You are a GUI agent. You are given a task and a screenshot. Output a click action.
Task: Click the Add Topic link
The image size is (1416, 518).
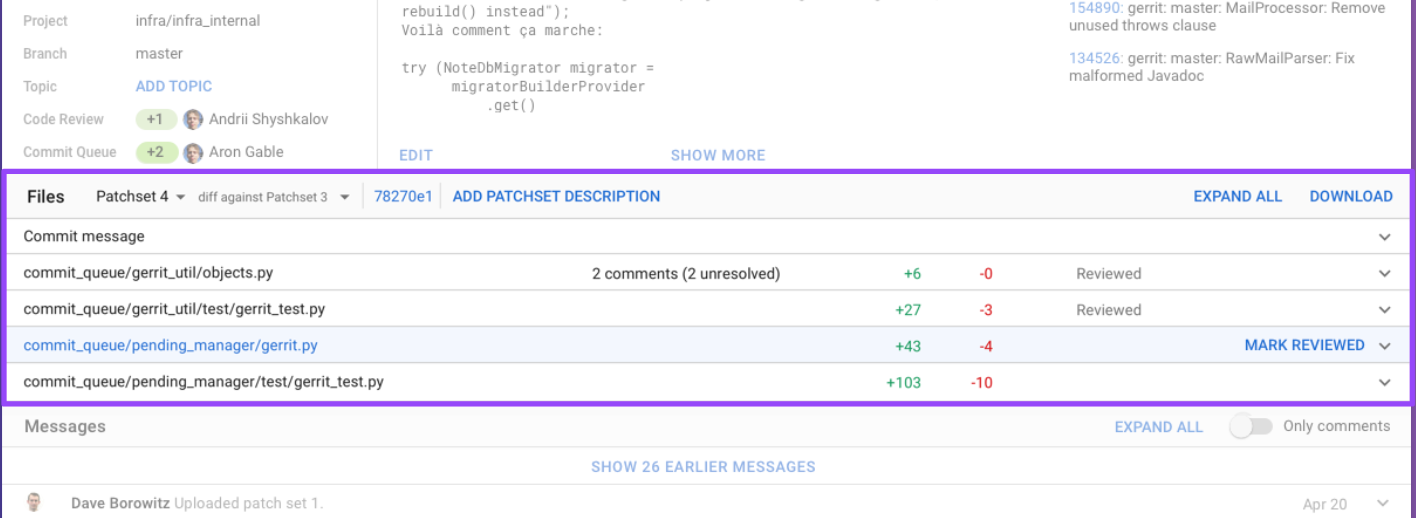174,87
